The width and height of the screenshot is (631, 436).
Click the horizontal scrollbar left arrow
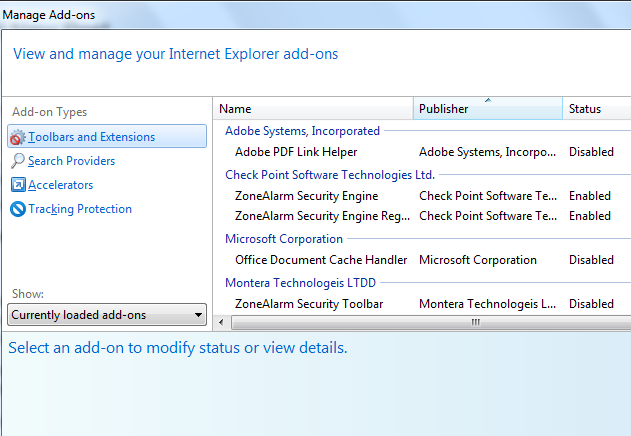(221, 322)
